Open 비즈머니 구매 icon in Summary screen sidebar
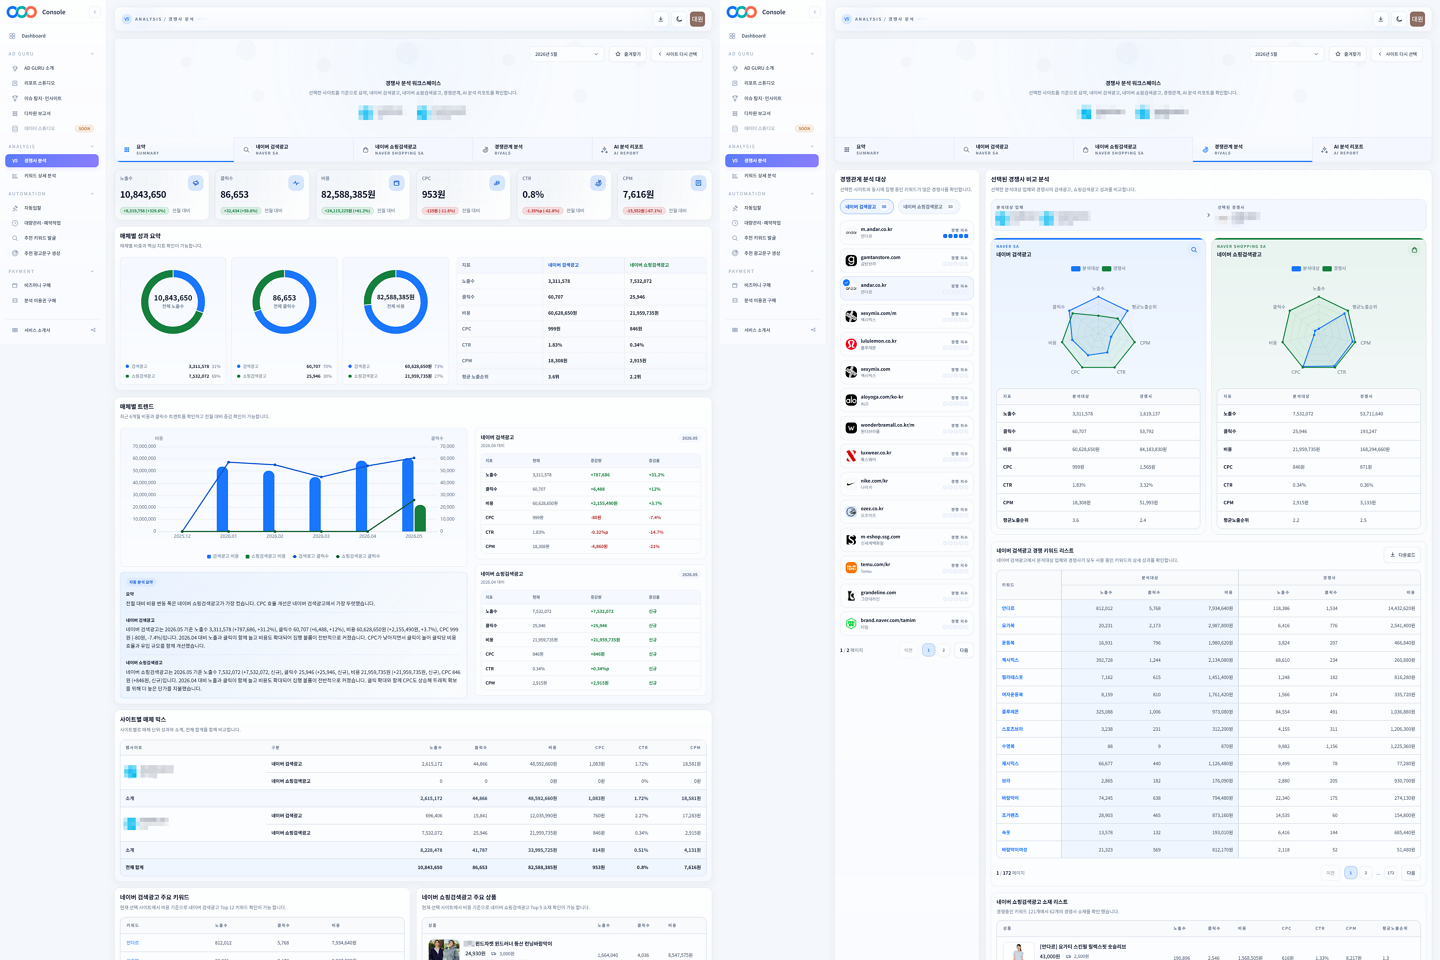This screenshot has width=1440, height=960. point(15,285)
